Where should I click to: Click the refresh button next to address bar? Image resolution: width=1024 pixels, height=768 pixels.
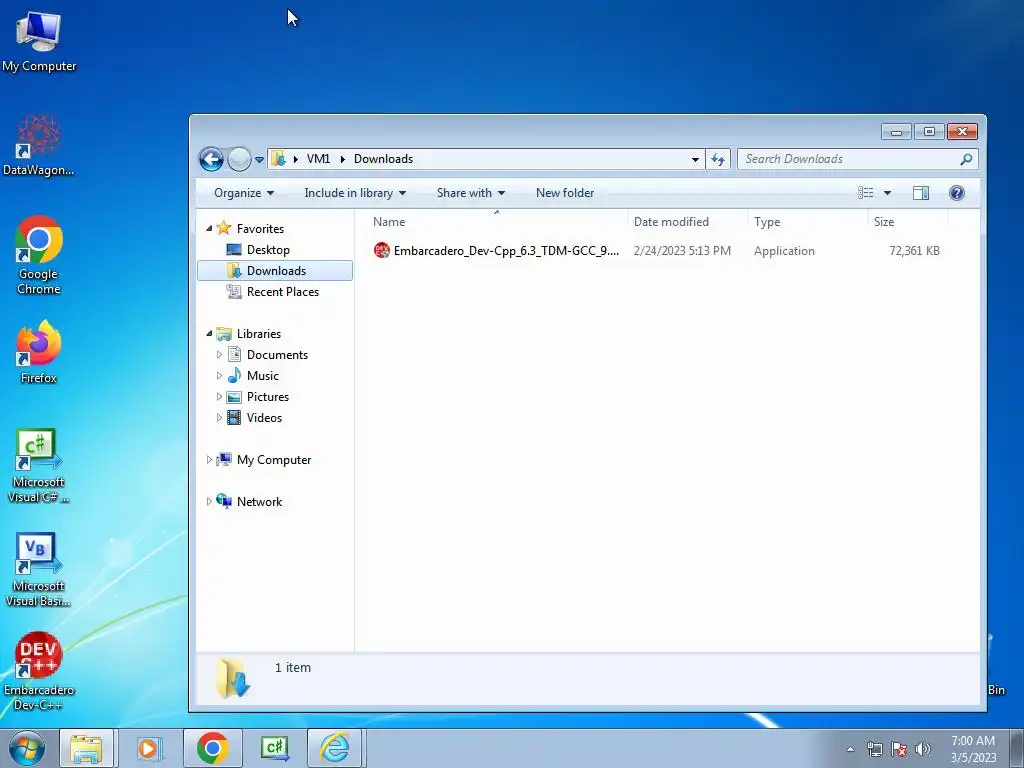[718, 159]
